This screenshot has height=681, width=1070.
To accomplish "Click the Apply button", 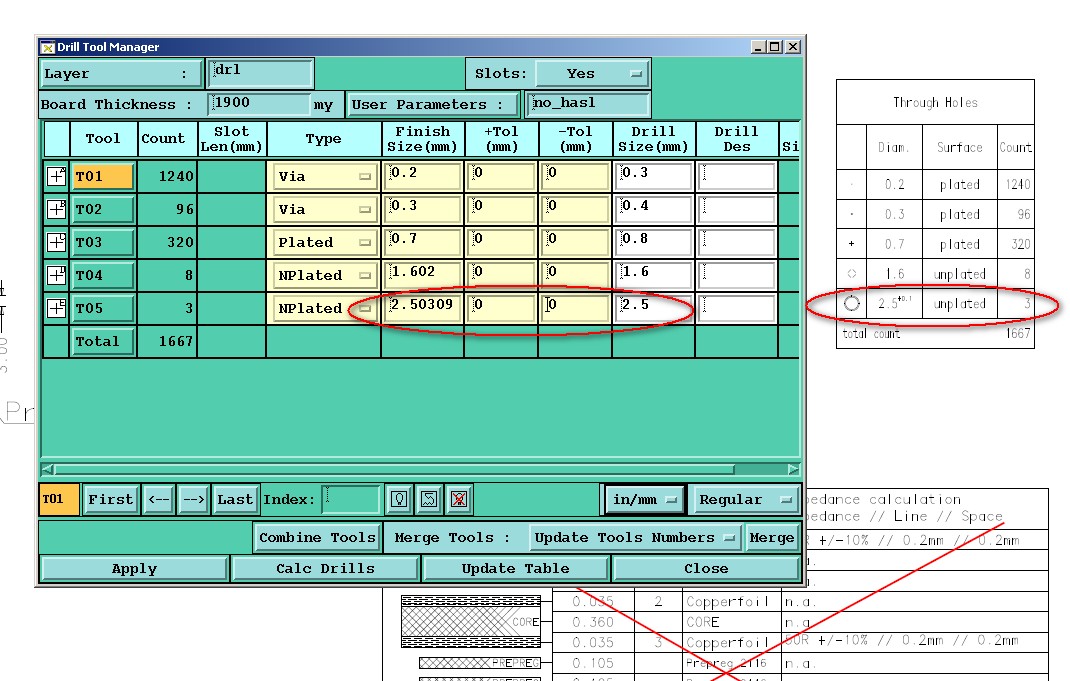I will coord(134,568).
